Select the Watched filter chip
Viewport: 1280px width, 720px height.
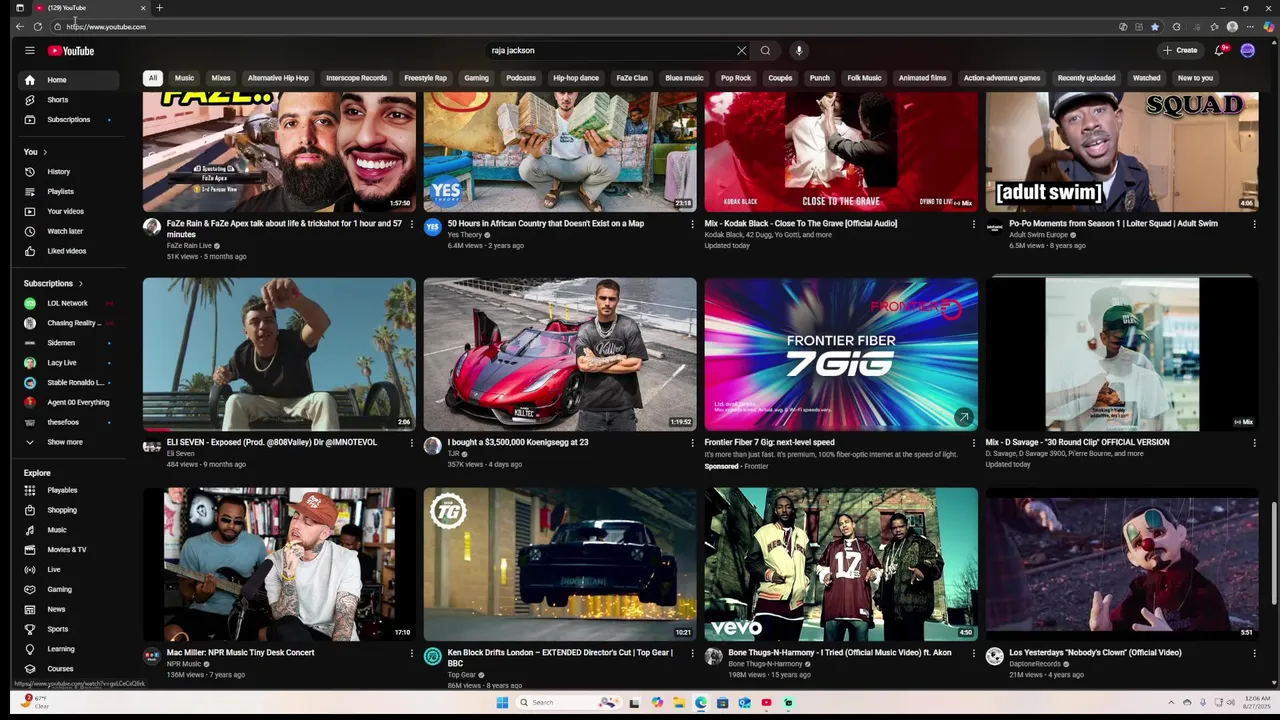coord(1146,78)
